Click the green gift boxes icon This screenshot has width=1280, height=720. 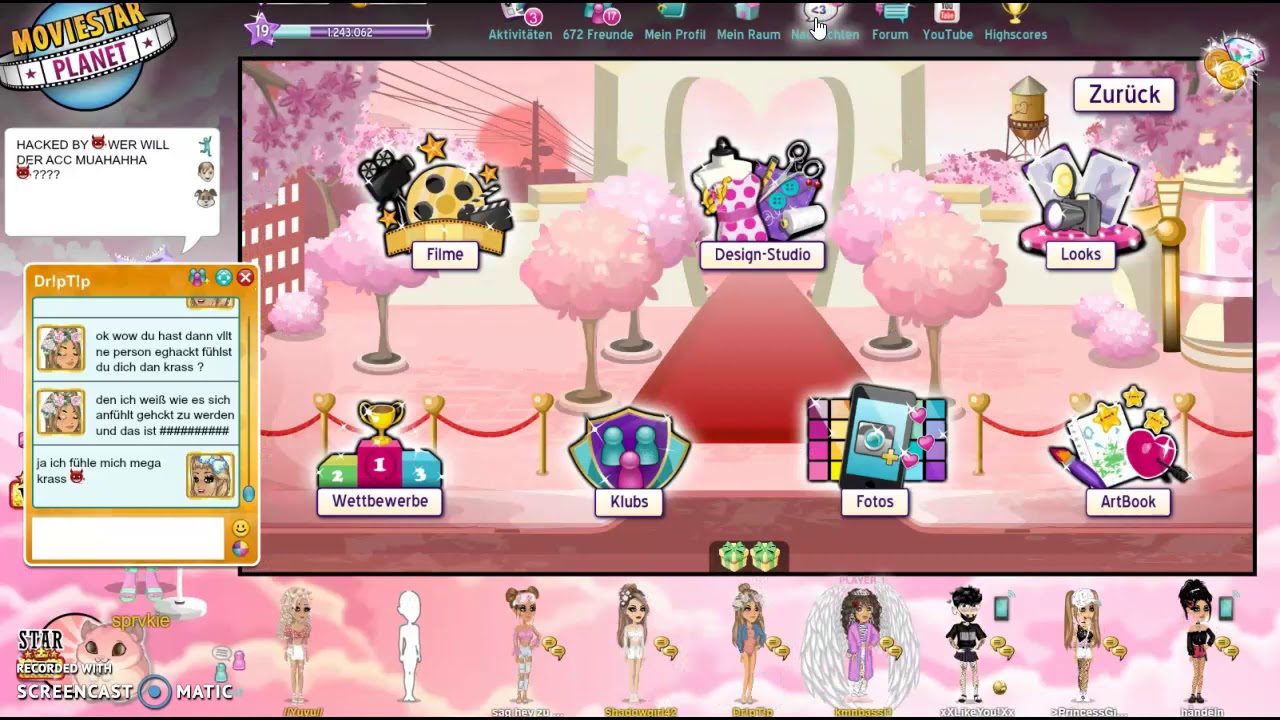click(749, 556)
